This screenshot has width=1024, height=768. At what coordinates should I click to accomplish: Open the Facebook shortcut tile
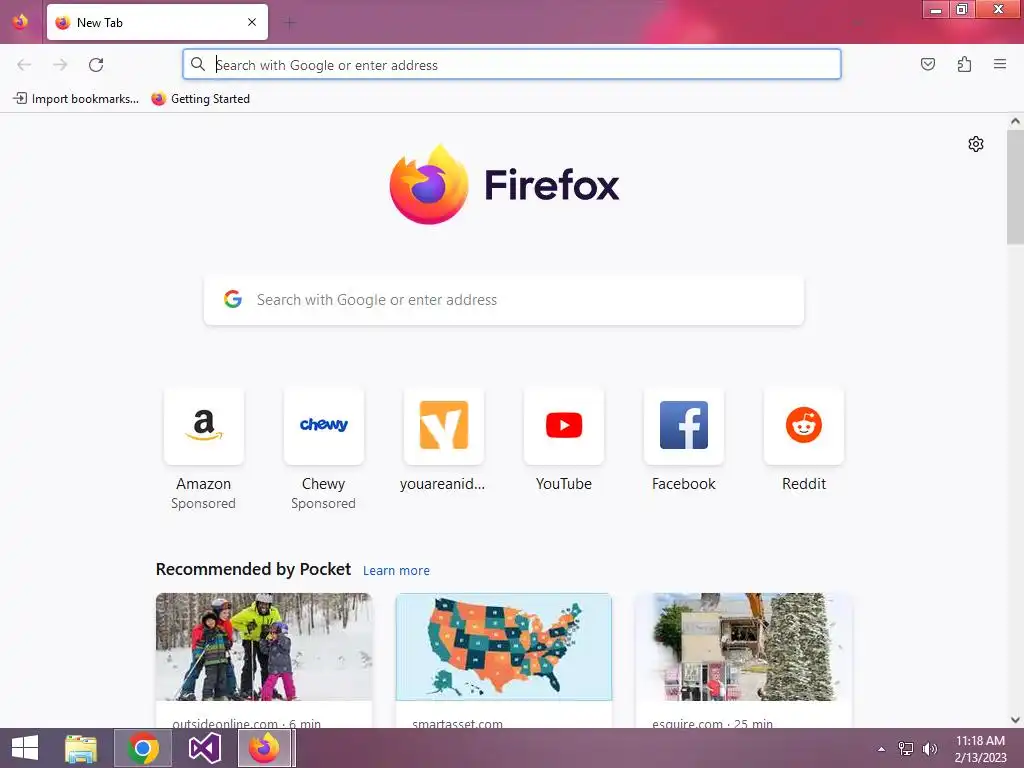click(684, 441)
